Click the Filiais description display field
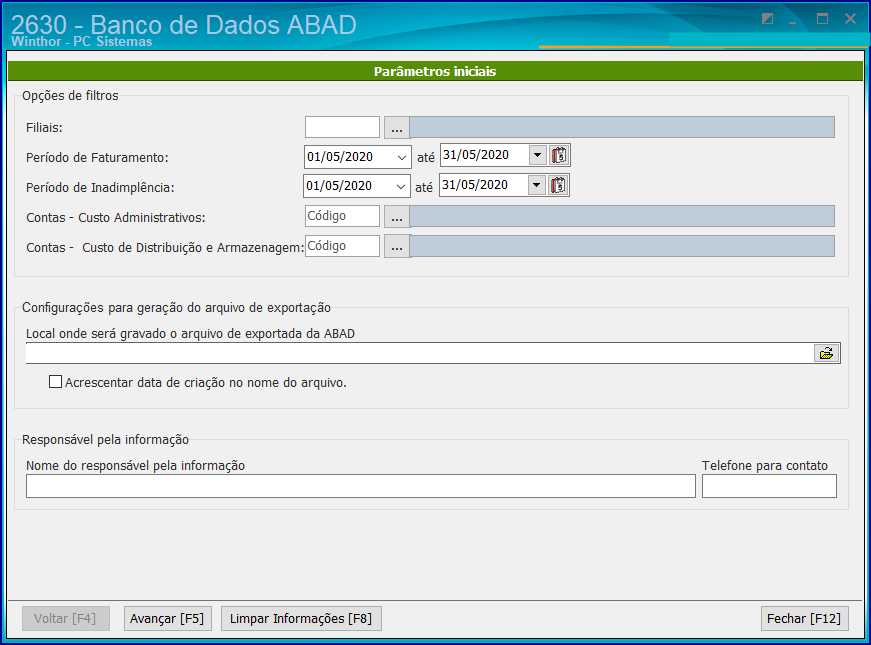871x645 pixels. pos(622,127)
